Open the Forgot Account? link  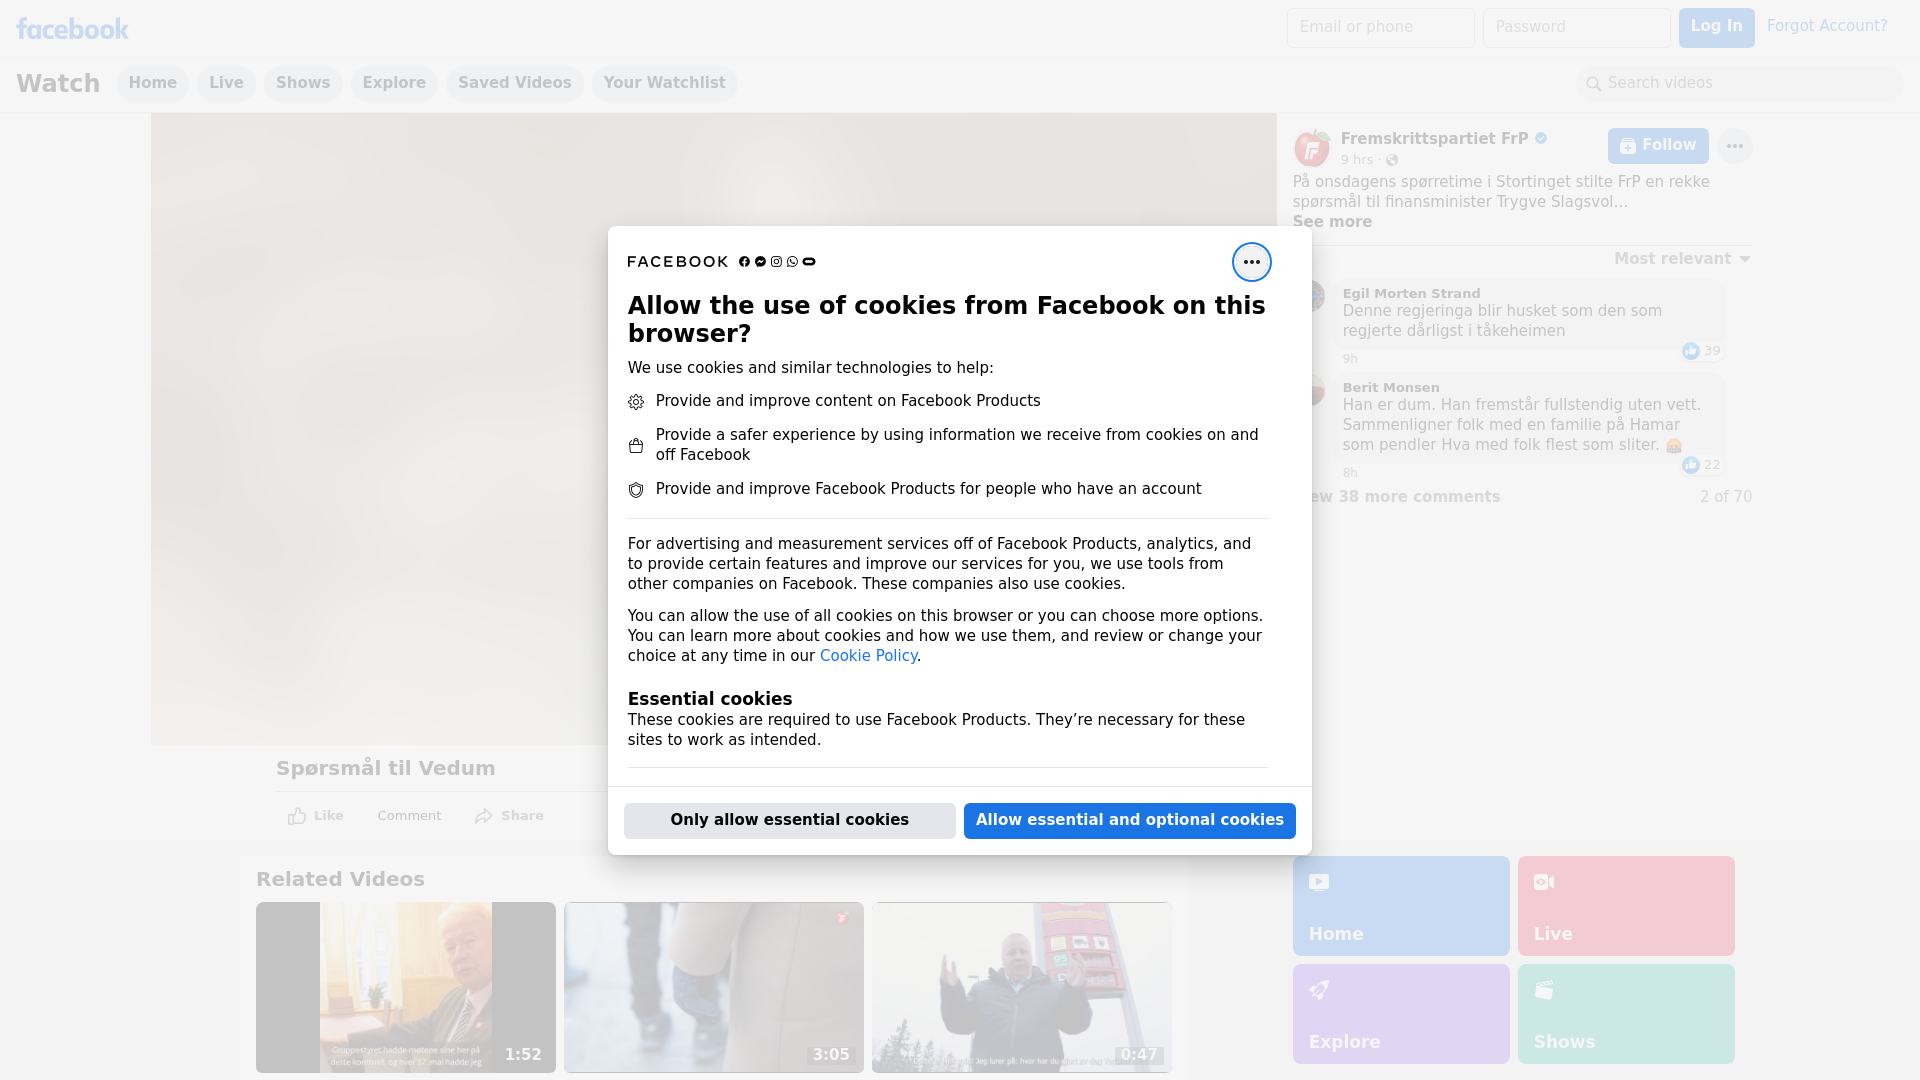[x=1826, y=26]
